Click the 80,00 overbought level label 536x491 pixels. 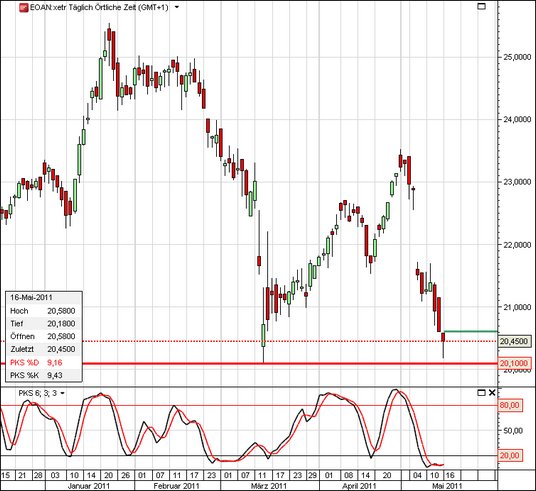point(510,405)
